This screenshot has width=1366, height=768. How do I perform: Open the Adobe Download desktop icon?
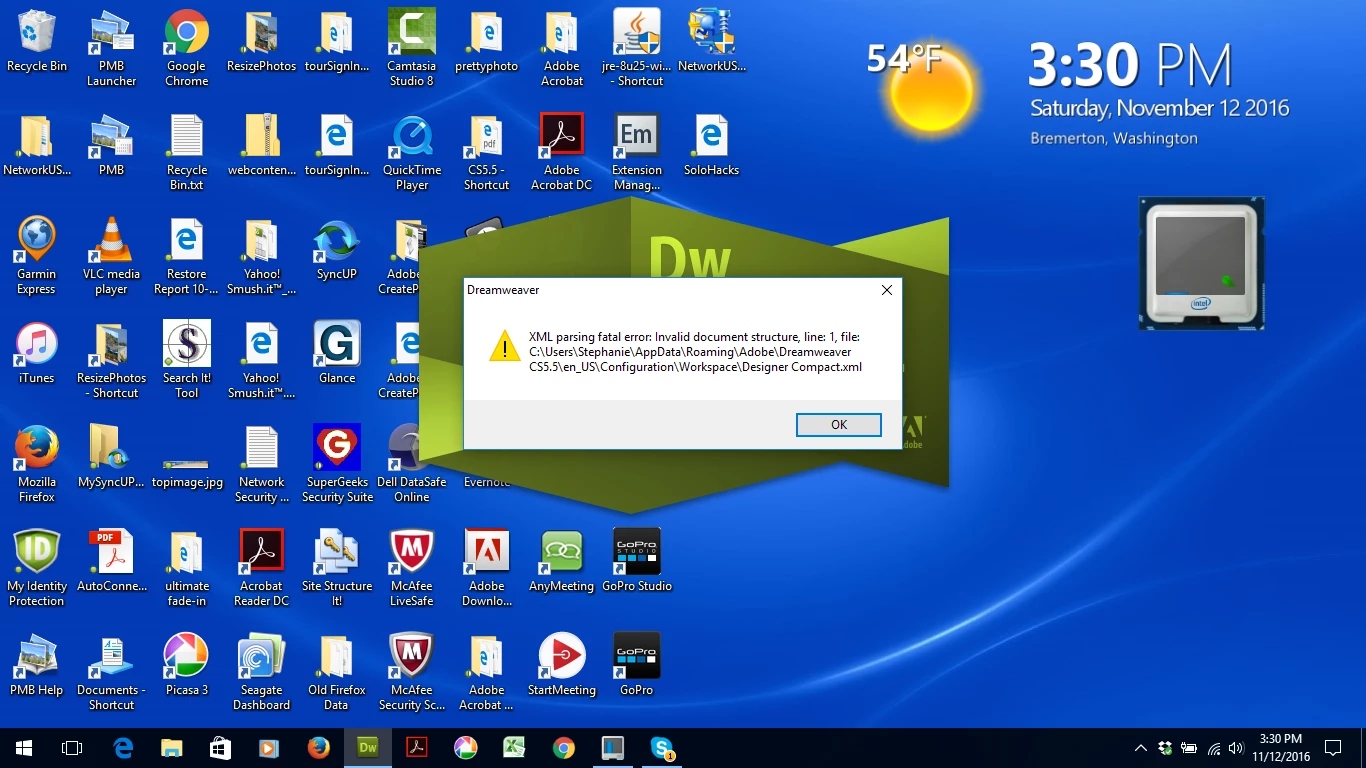(x=486, y=568)
